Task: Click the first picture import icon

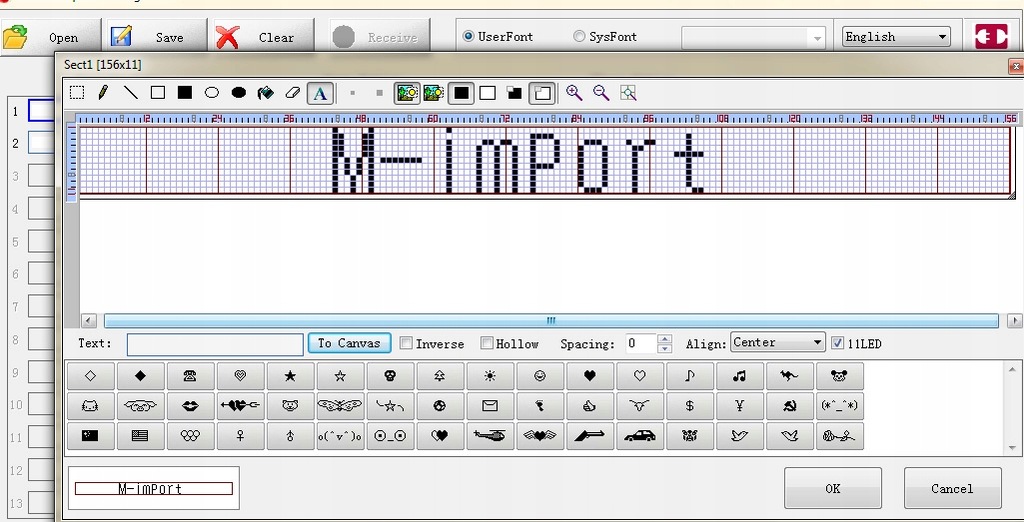Action: coord(407,93)
